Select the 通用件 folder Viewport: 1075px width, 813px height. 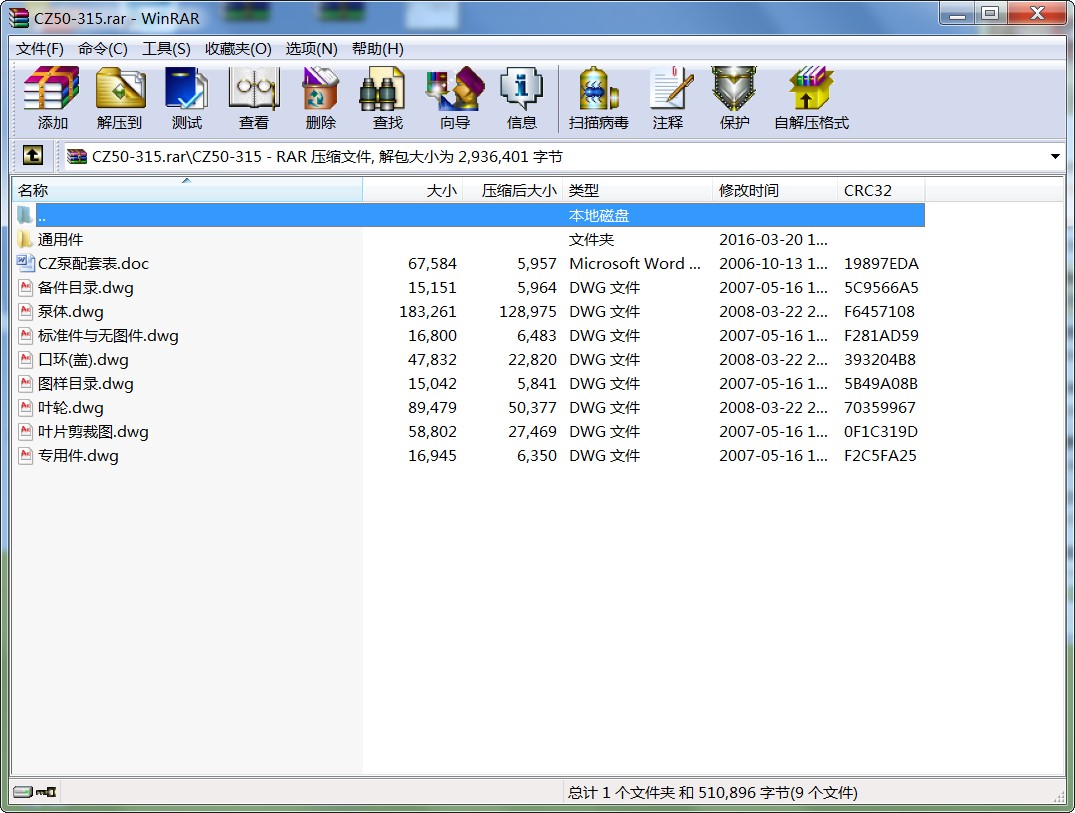coord(60,240)
